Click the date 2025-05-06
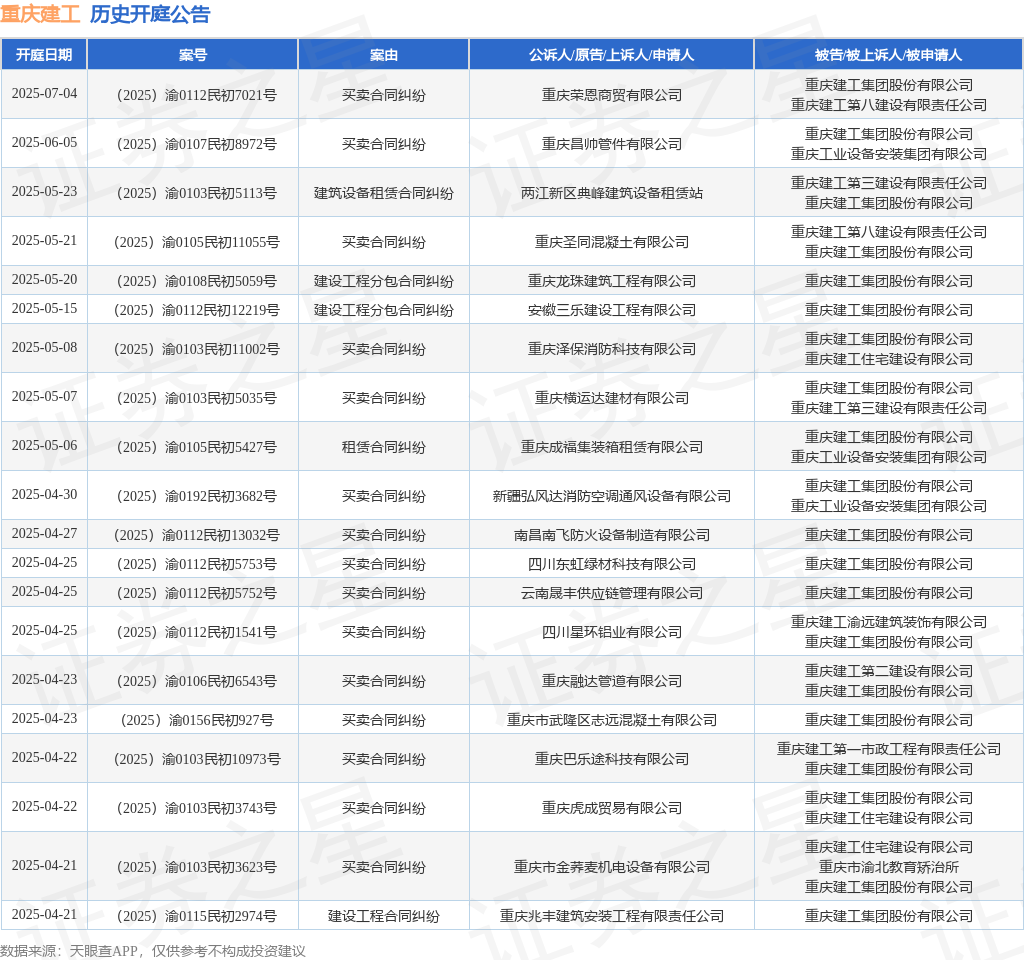 point(44,445)
